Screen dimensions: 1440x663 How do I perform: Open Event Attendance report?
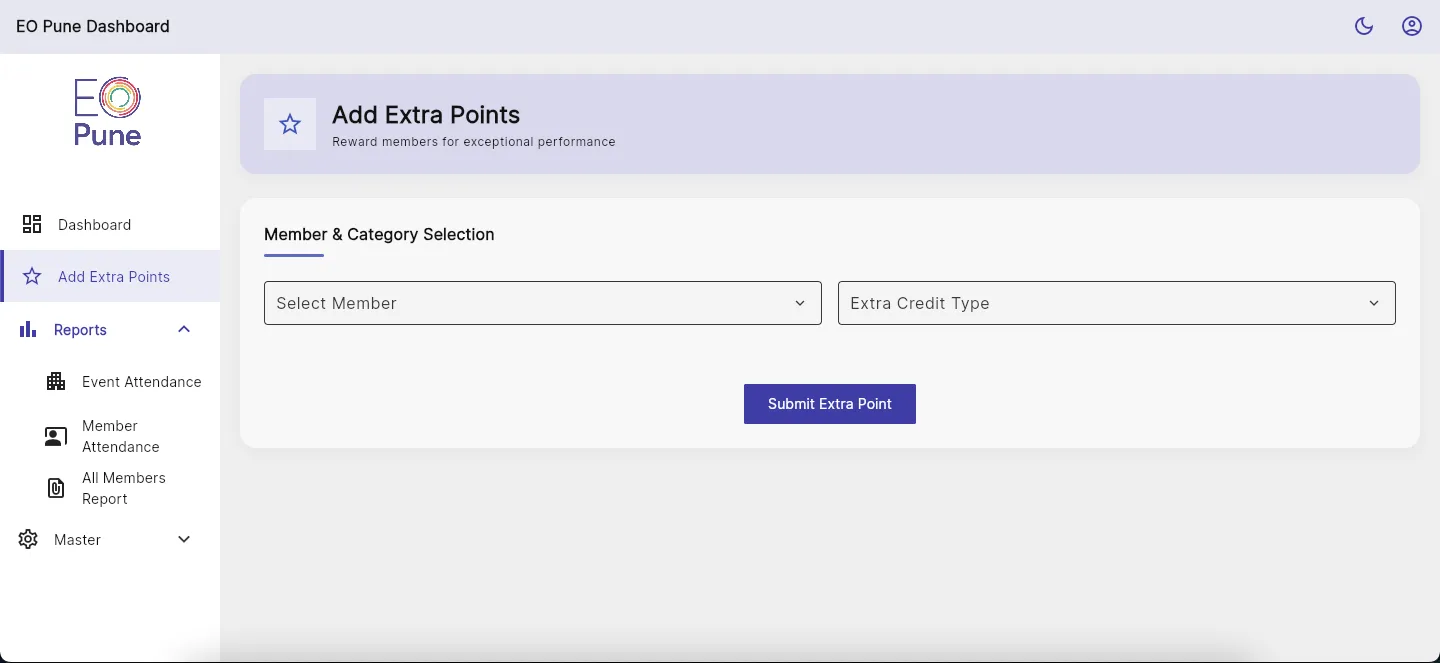(141, 381)
